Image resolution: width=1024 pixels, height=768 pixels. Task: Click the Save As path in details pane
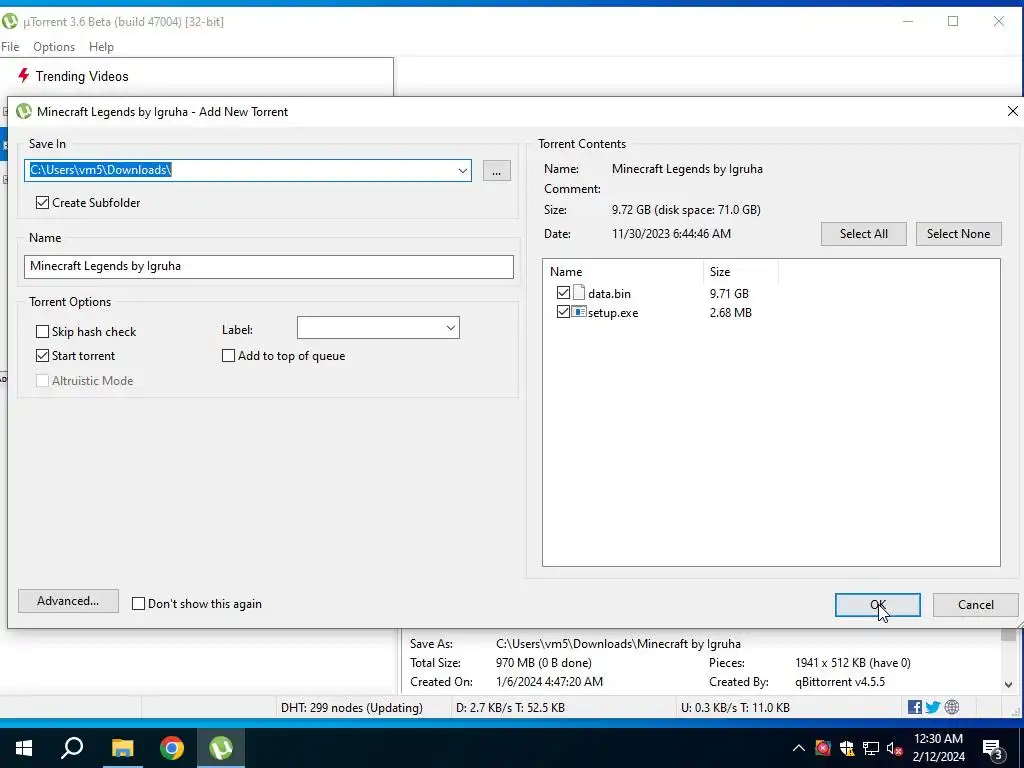[x=618, y=644]
